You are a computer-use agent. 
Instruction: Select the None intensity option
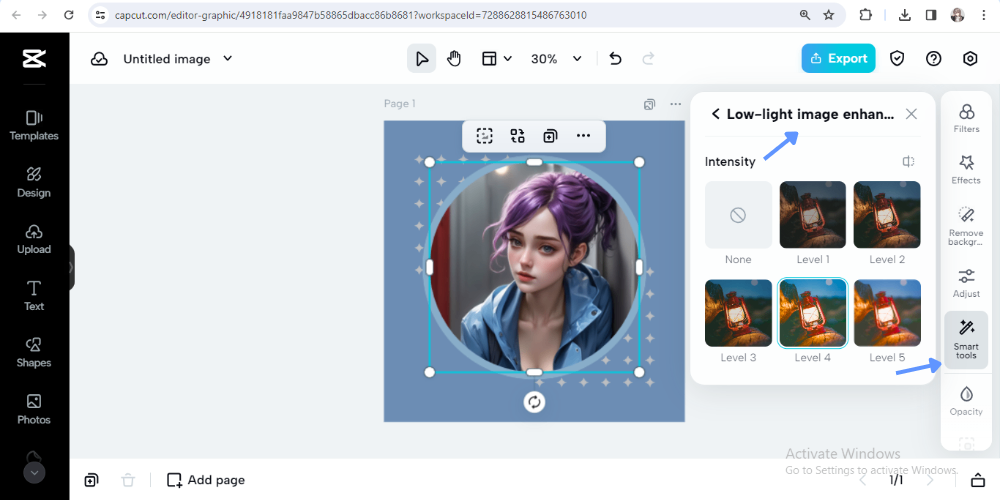click(739, 215)
